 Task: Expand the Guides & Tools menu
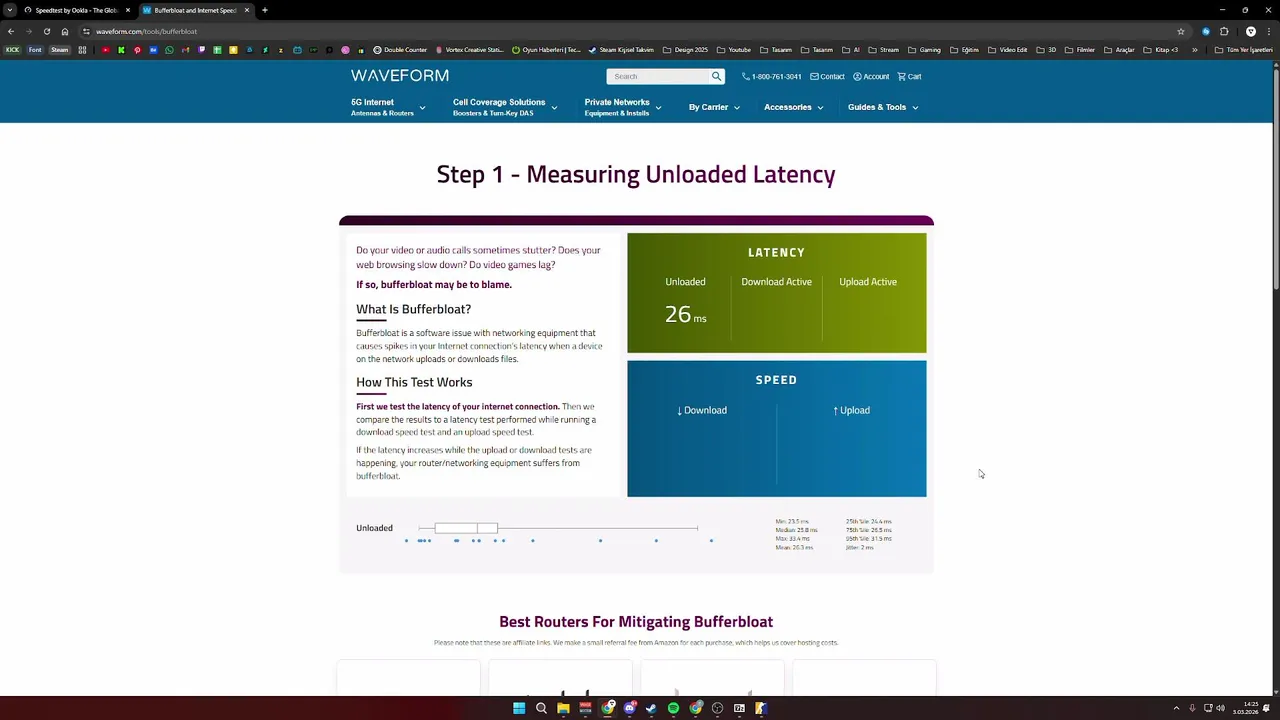(x=883, y=107)
